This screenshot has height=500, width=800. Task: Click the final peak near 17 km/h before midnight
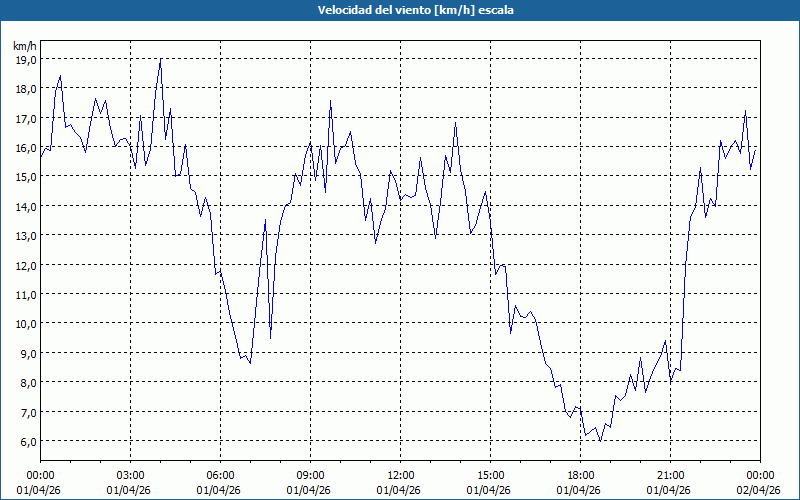coord(746,111)
